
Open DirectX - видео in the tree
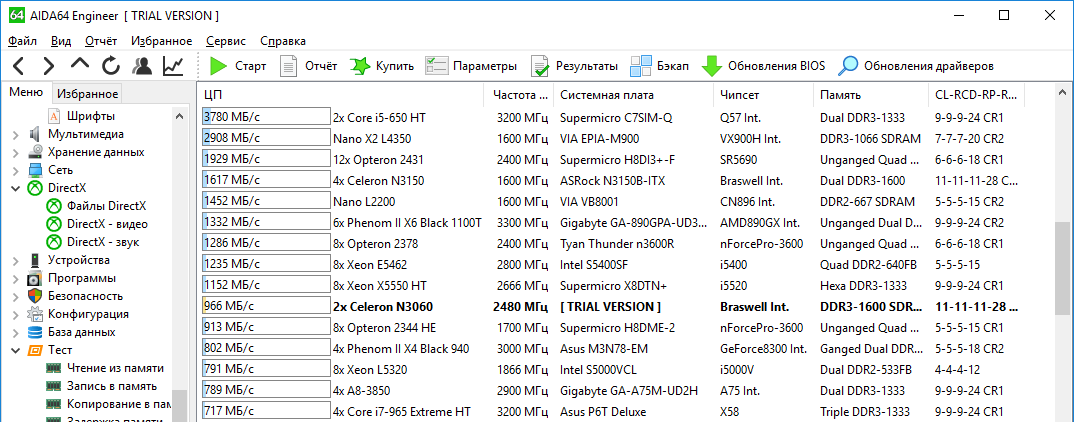click(107, 223)
